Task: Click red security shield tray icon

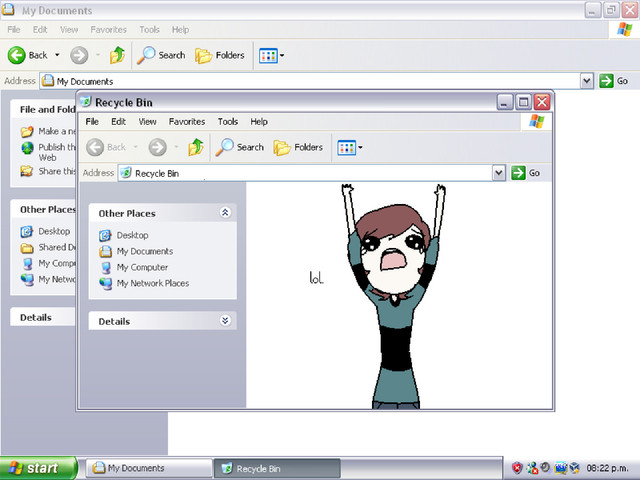Action: [517, 468]
